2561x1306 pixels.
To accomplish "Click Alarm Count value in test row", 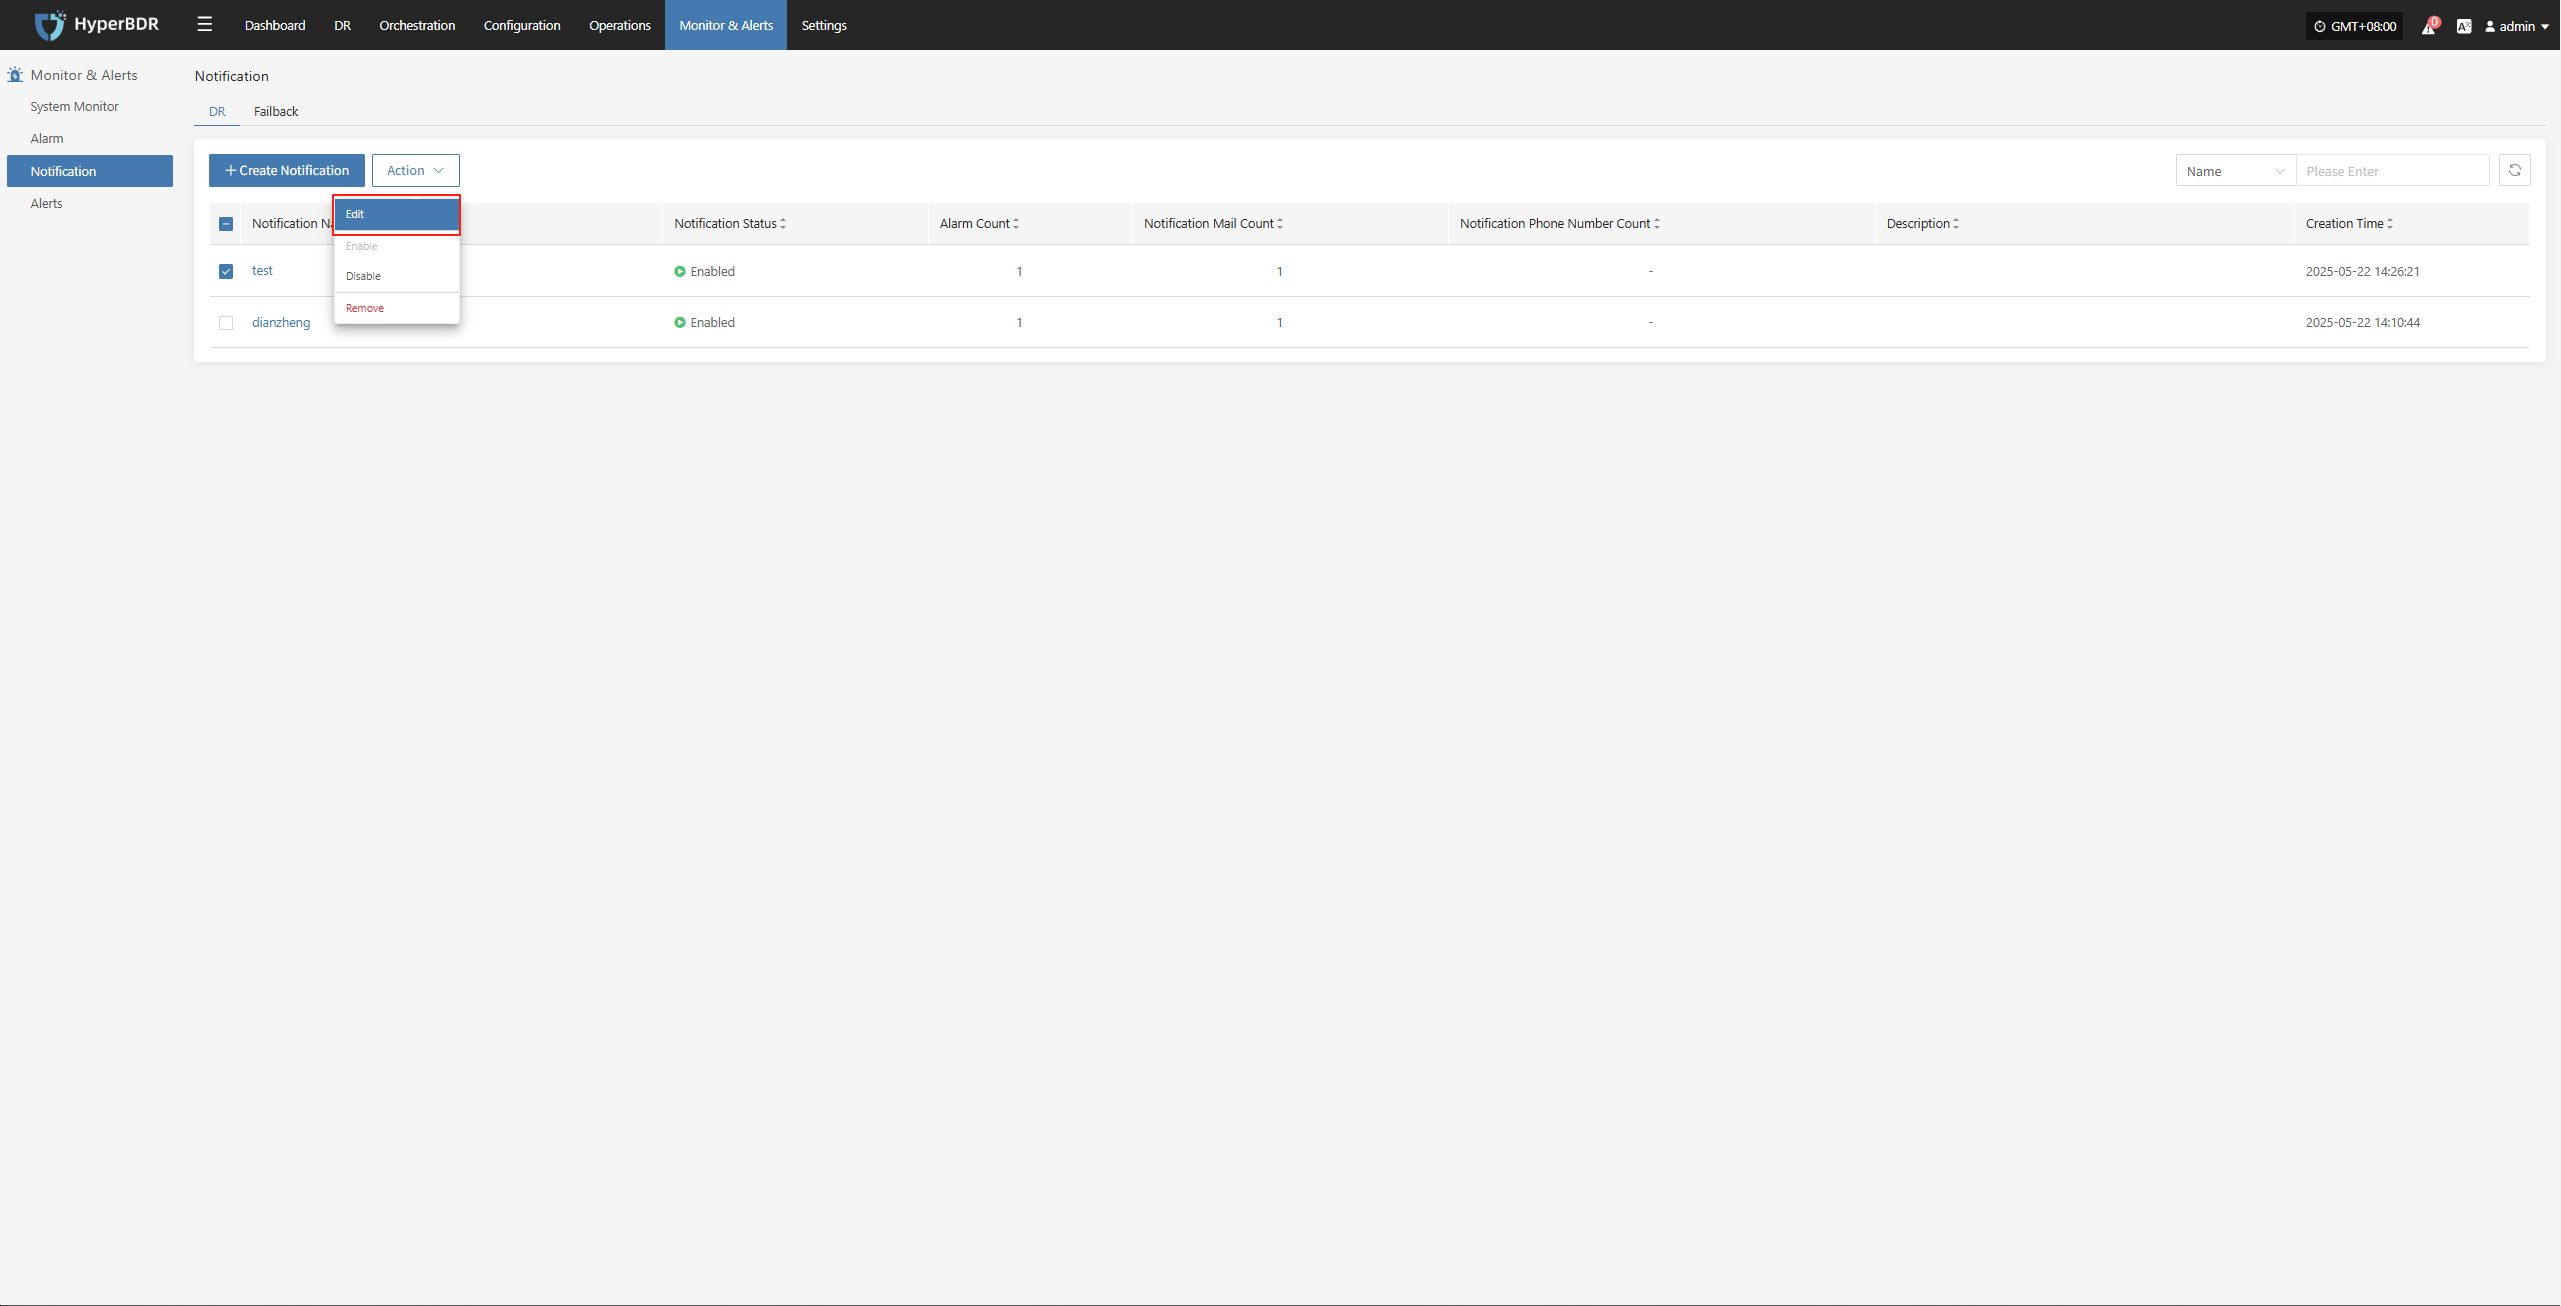I will tap(1019, 272).
